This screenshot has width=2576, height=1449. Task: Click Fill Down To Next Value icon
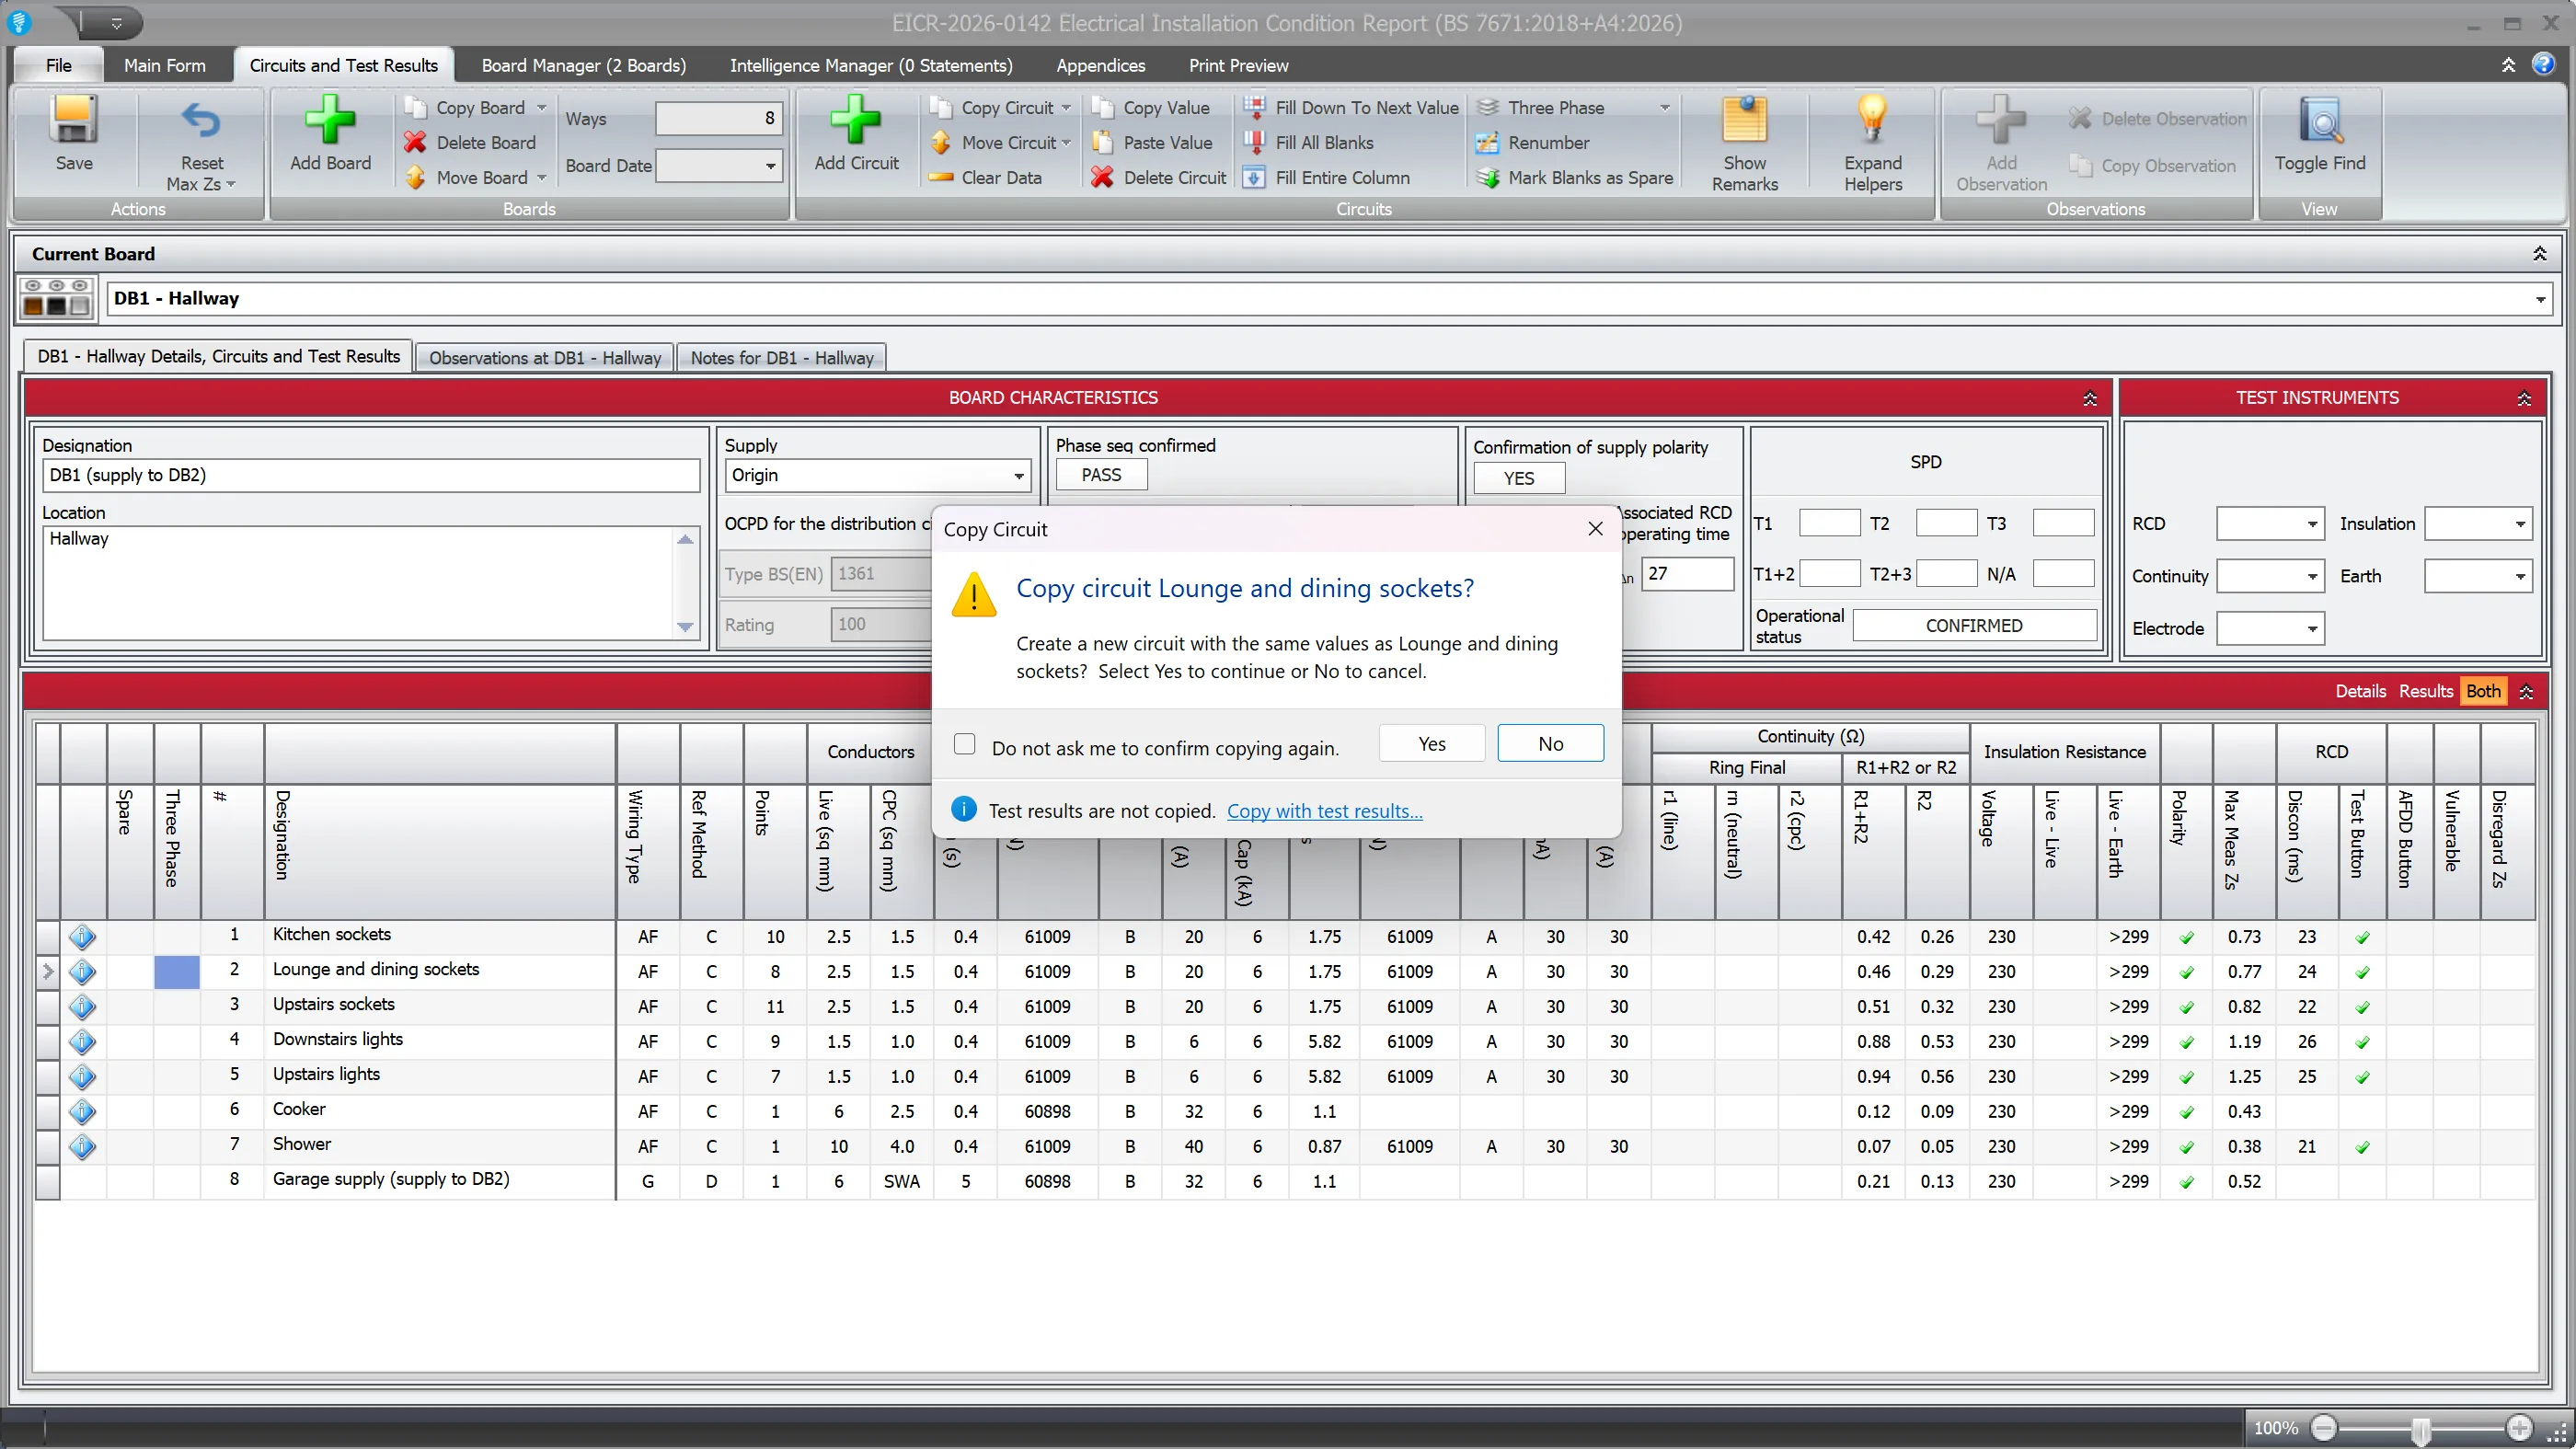point(1254,107)
